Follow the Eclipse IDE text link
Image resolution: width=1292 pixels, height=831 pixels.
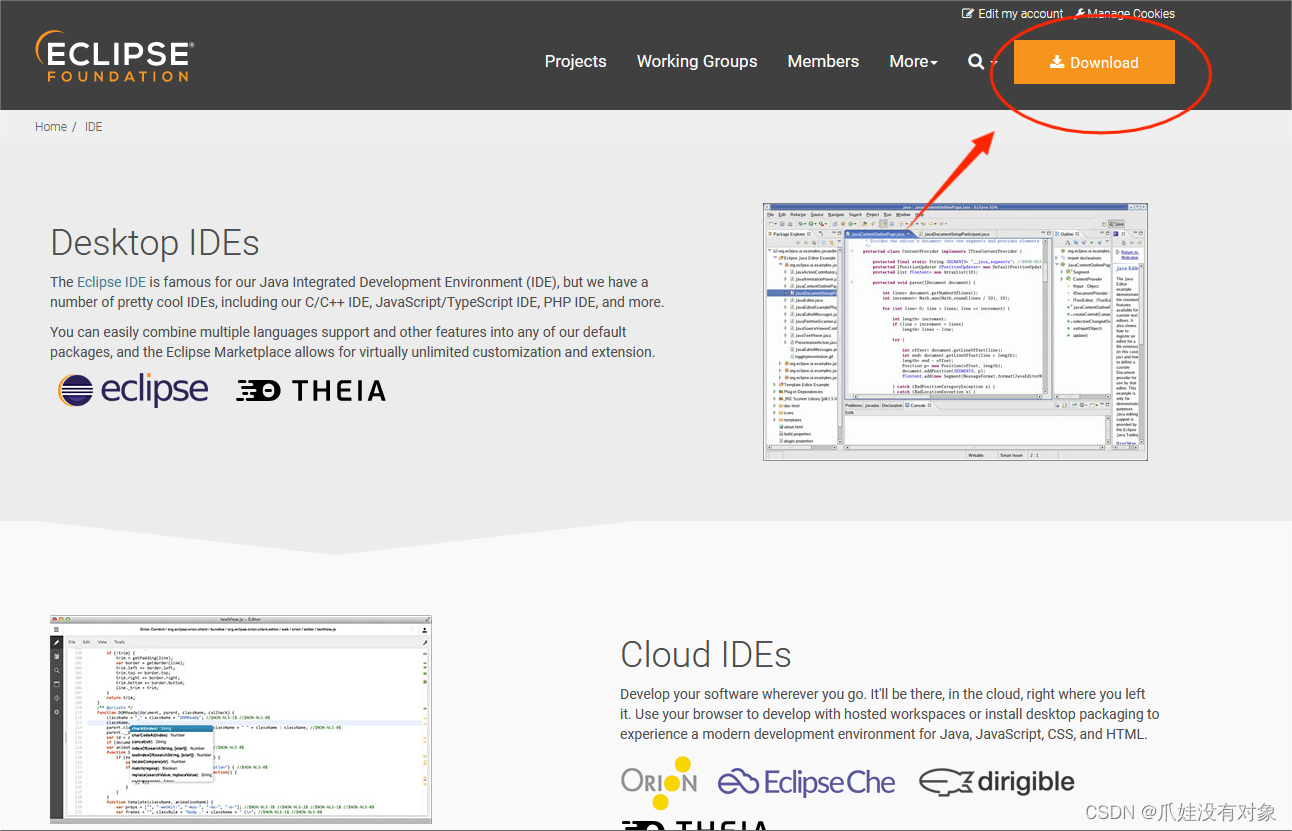point(112,282)
